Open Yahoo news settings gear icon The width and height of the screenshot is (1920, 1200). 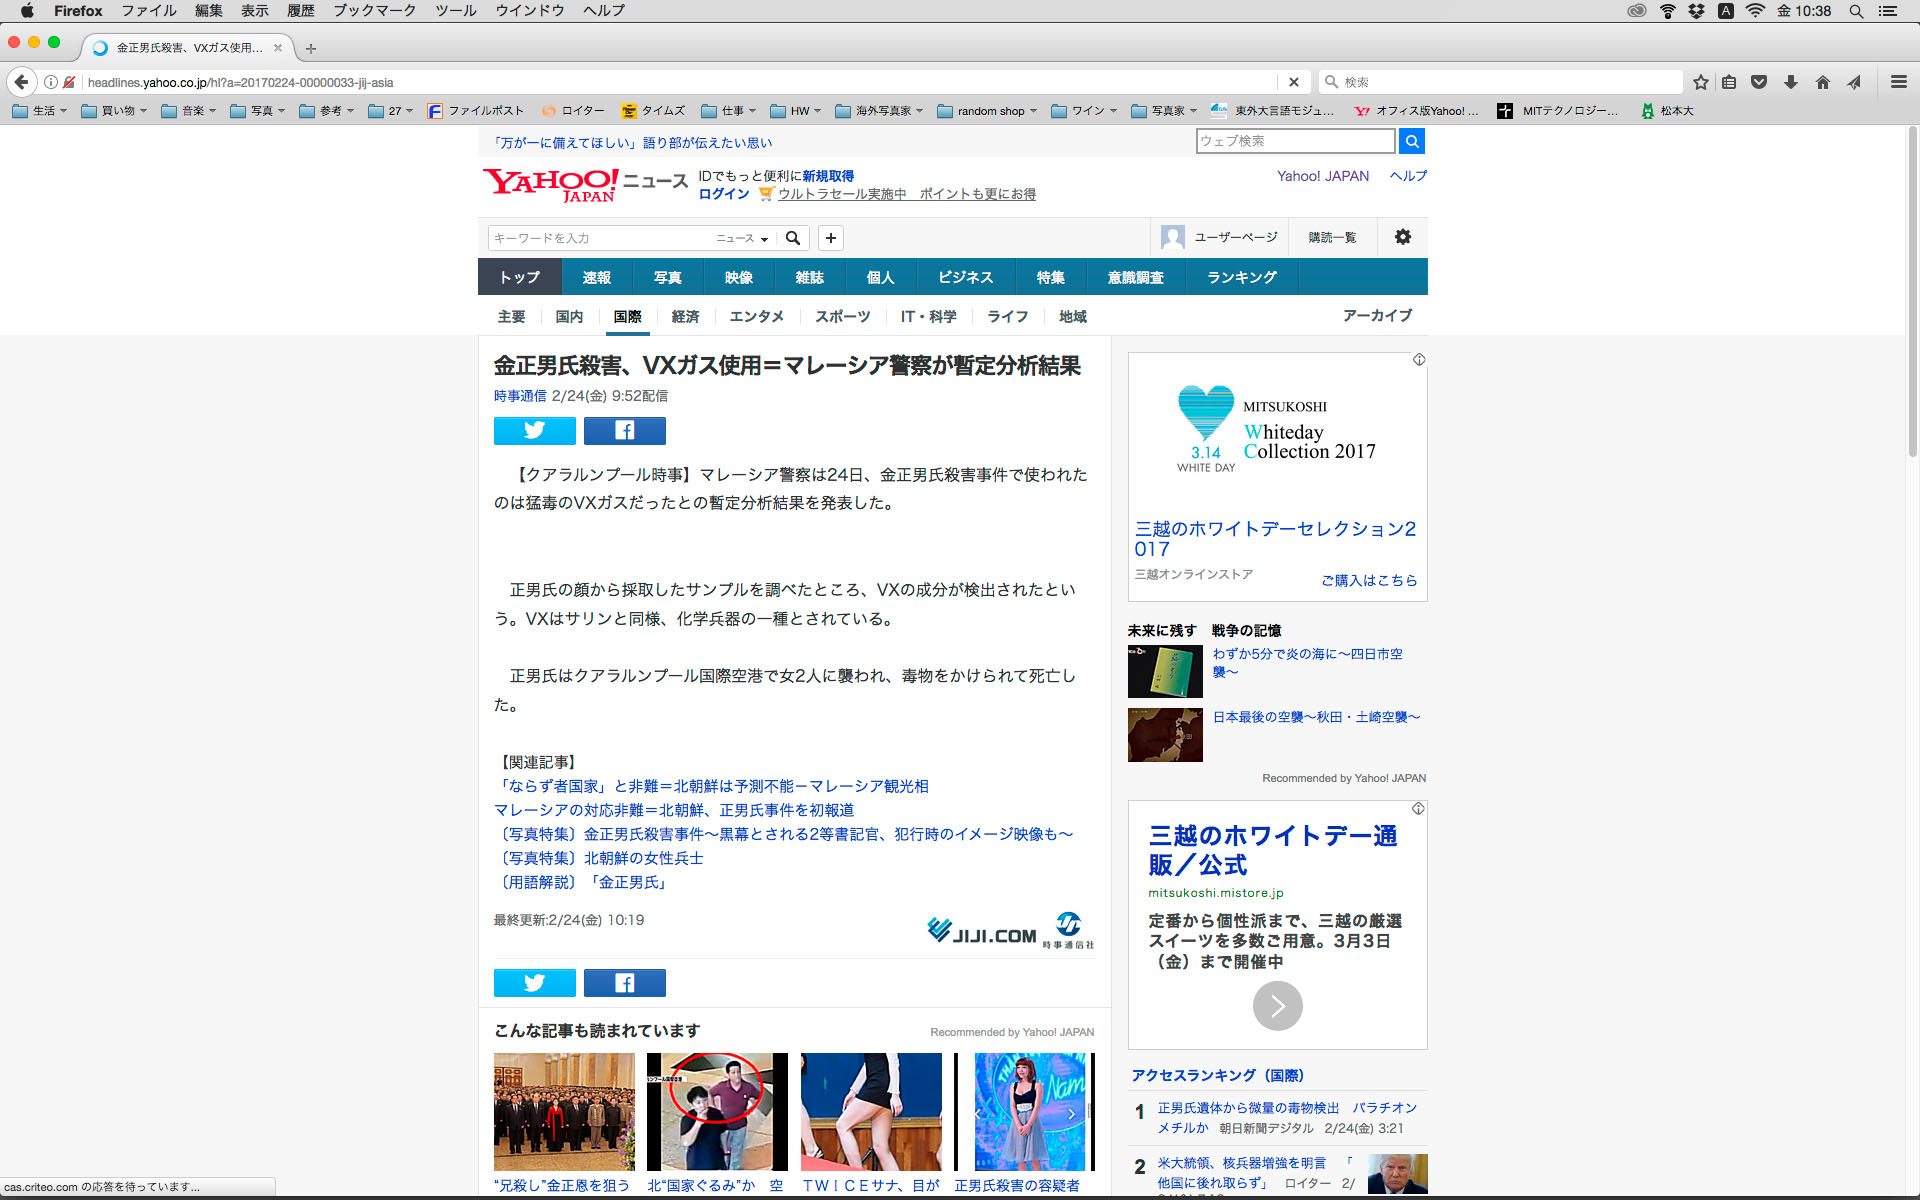coord(1402,237)
